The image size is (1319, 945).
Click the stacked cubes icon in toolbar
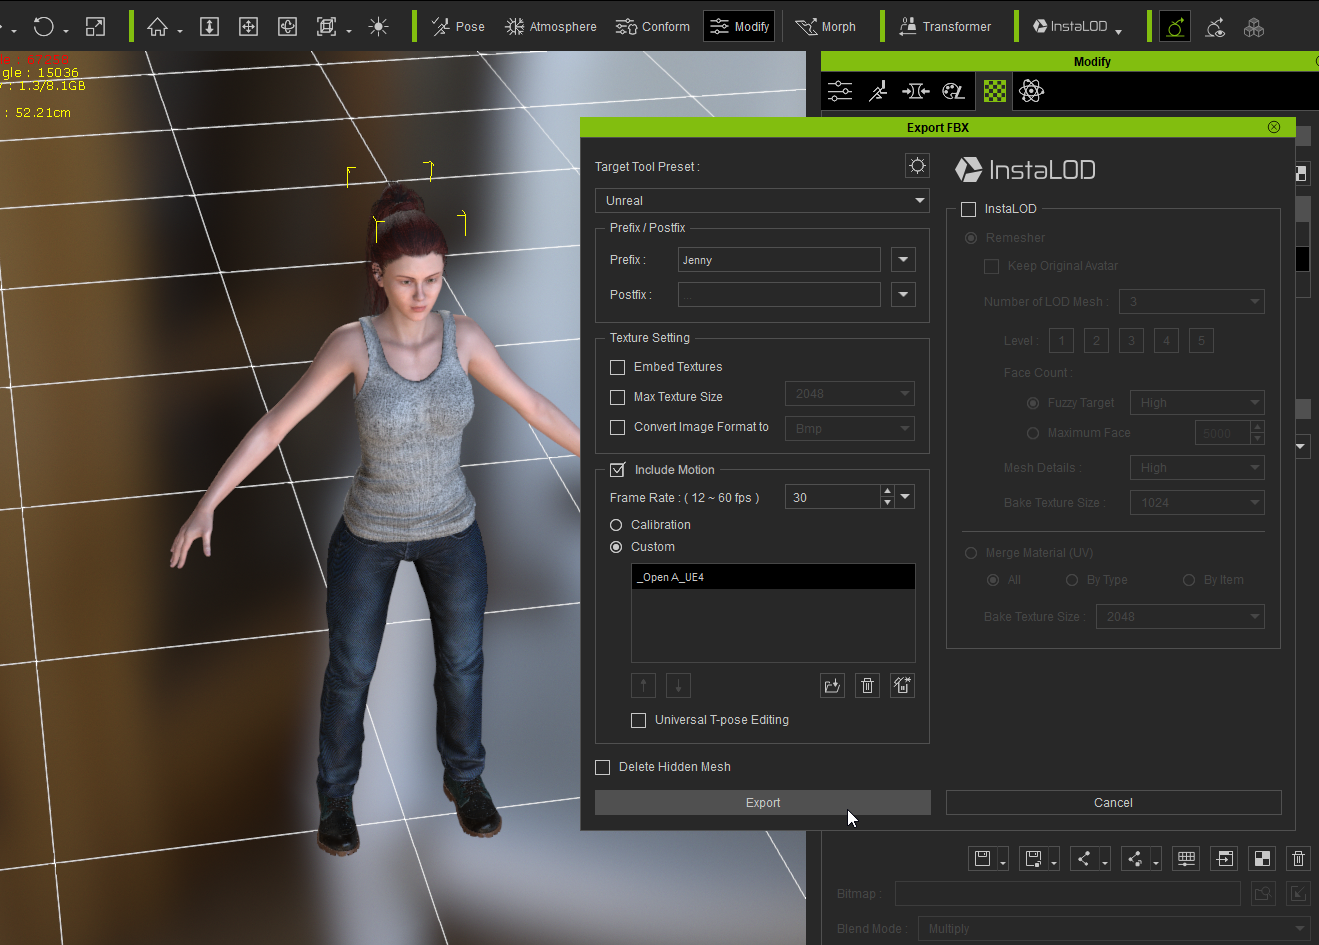coord(1254,27)
